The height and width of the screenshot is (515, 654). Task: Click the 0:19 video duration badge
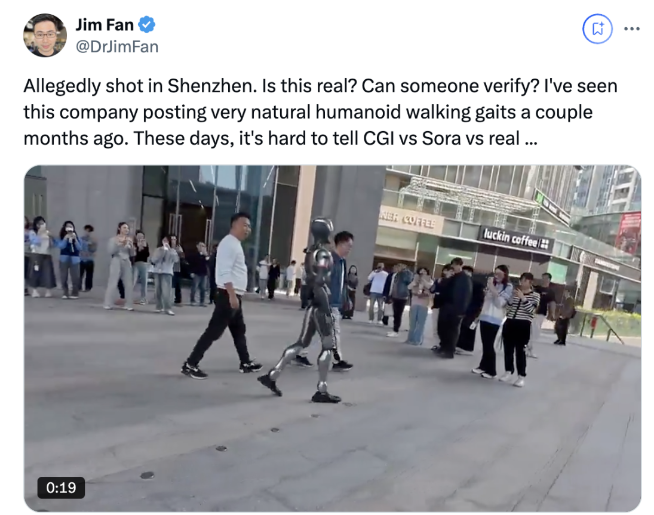tap(61, 487)
